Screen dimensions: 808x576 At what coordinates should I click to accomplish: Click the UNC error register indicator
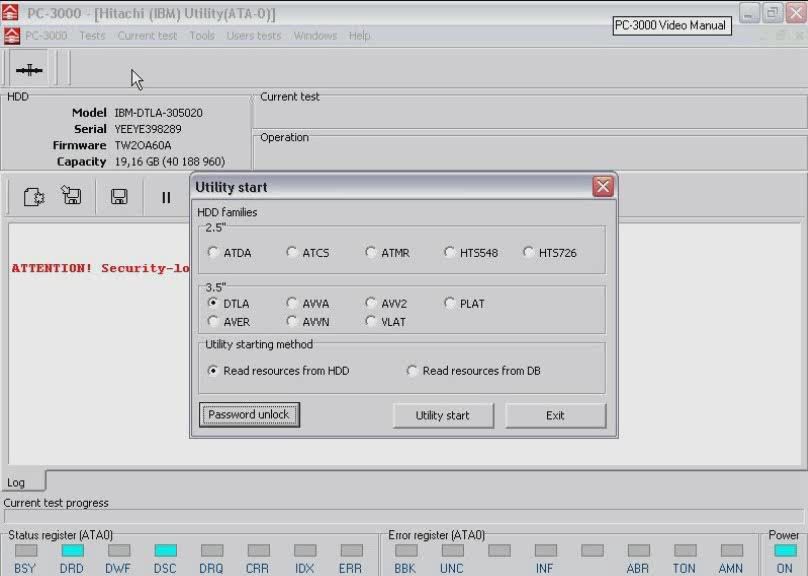[x=452, y=551]
